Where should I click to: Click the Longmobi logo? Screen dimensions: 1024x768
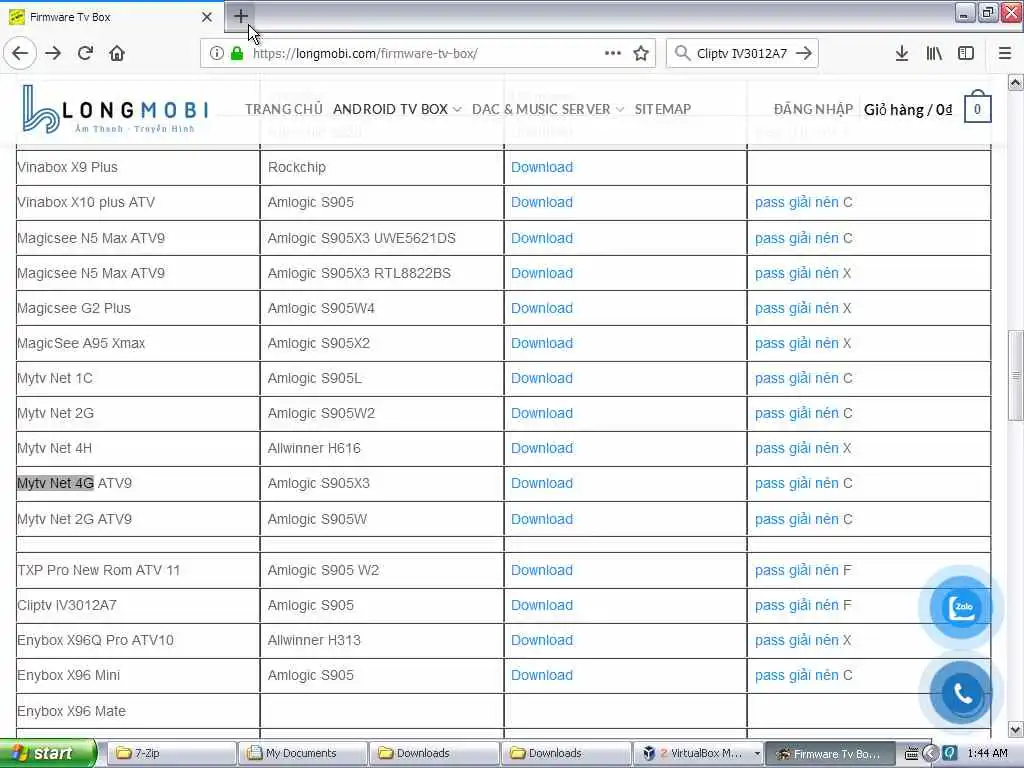pyautogui.click(x=115, y=110)
